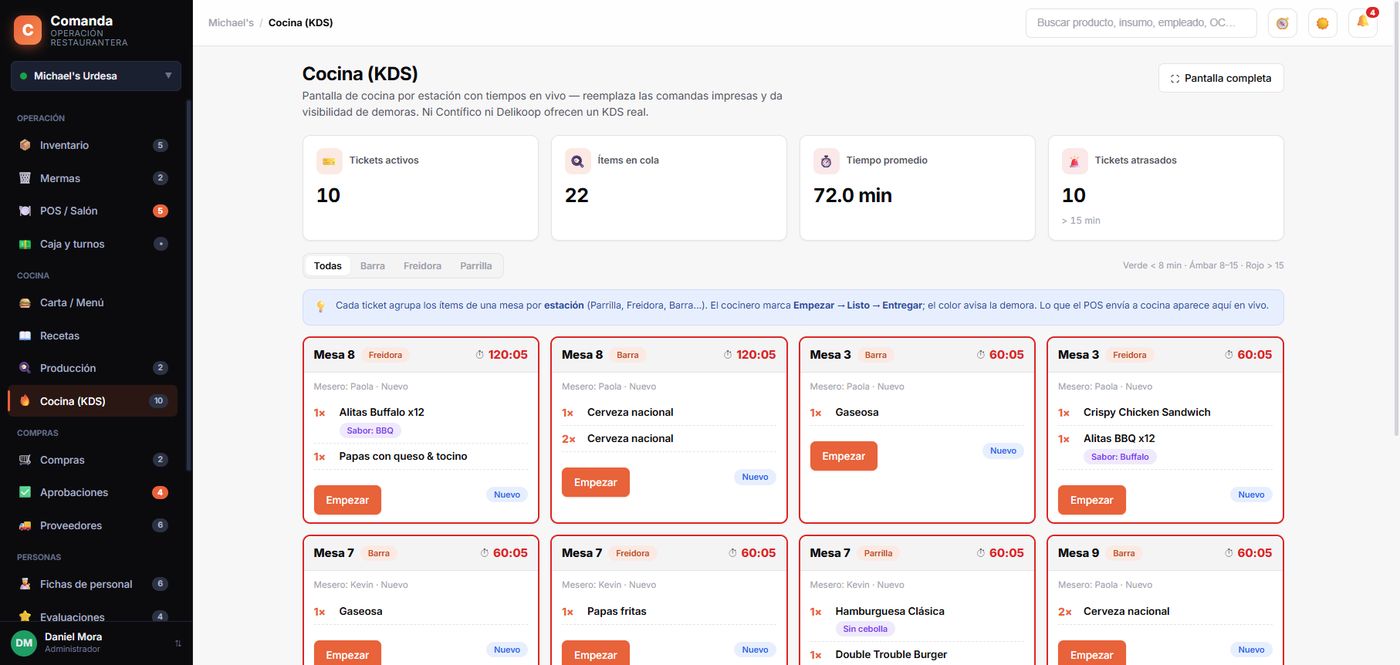Image resolution: width=1400 pixels, height=665 pixels.
Task: Open Carta / Menú page
Action: coord(93,302)
